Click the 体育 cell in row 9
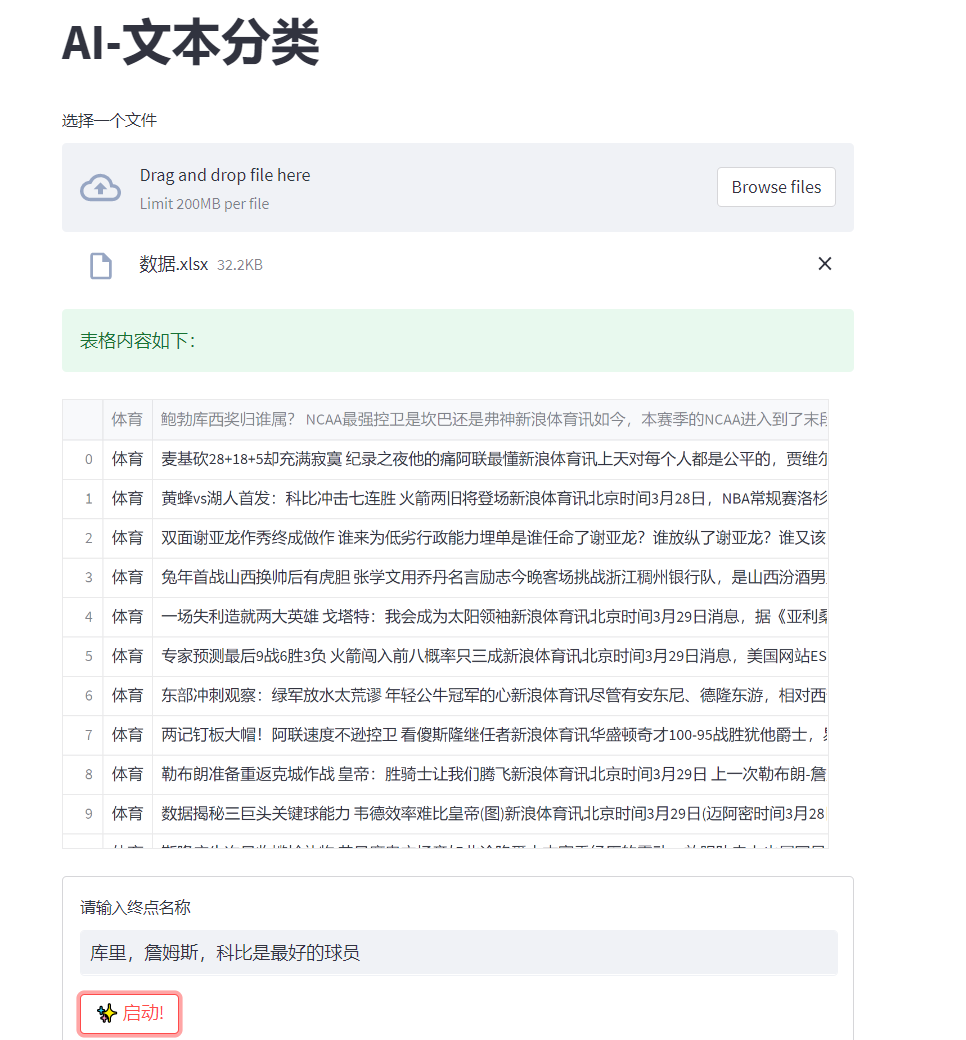This screenshot has width=966, height=1040. (x=127, y=814)
